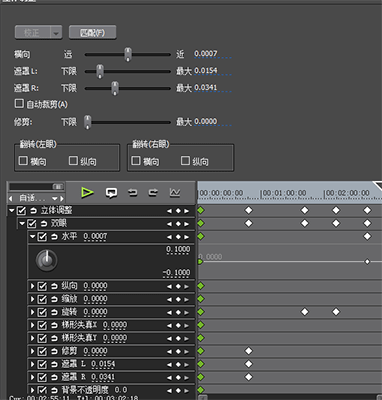Go to next keyframe on 修剪 row
The height and width of the screenshot is (400, 382).
point(186,351)
